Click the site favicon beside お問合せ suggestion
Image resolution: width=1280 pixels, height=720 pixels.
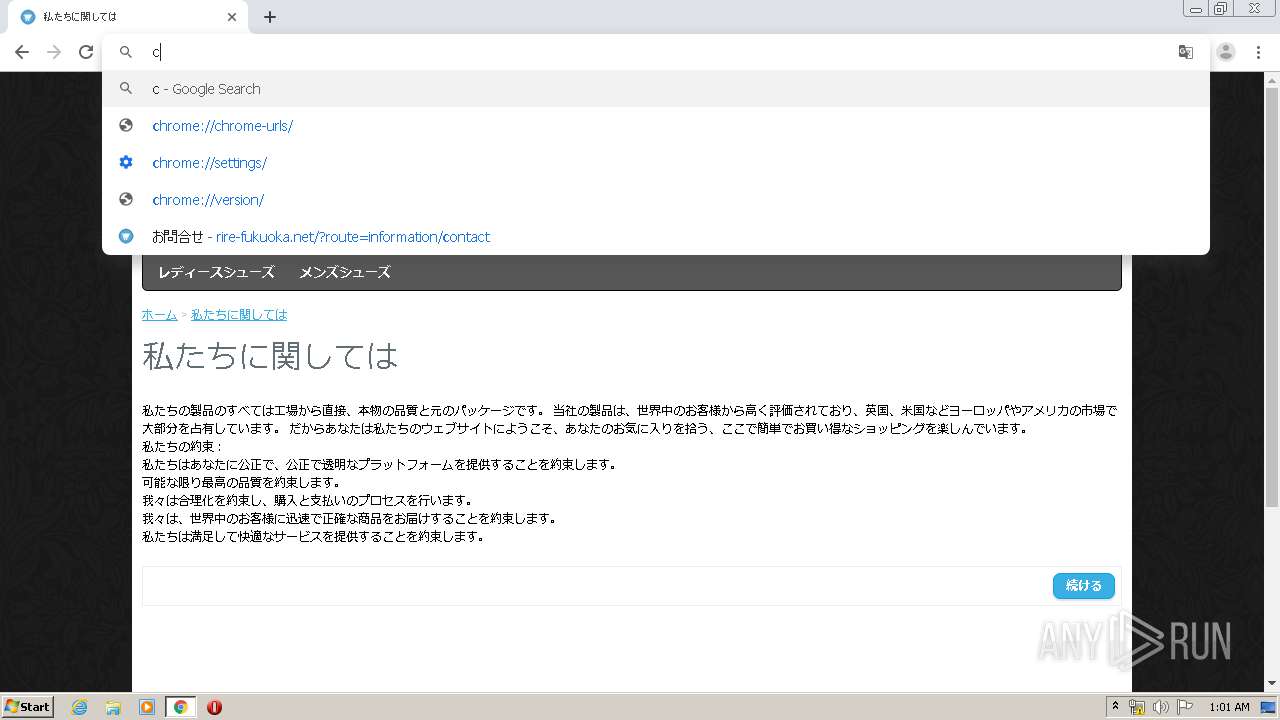click(126, 237)
